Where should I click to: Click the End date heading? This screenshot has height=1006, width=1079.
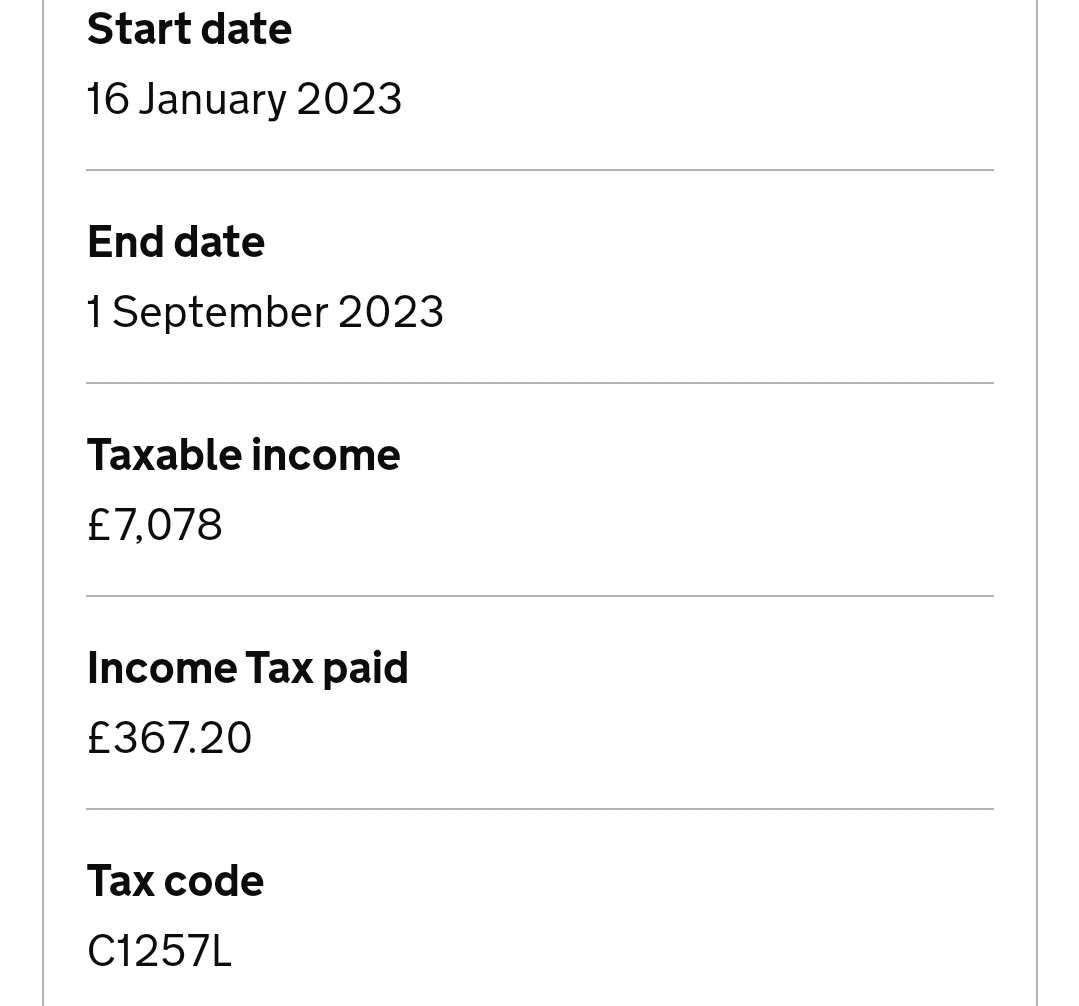tap(176, 242)
